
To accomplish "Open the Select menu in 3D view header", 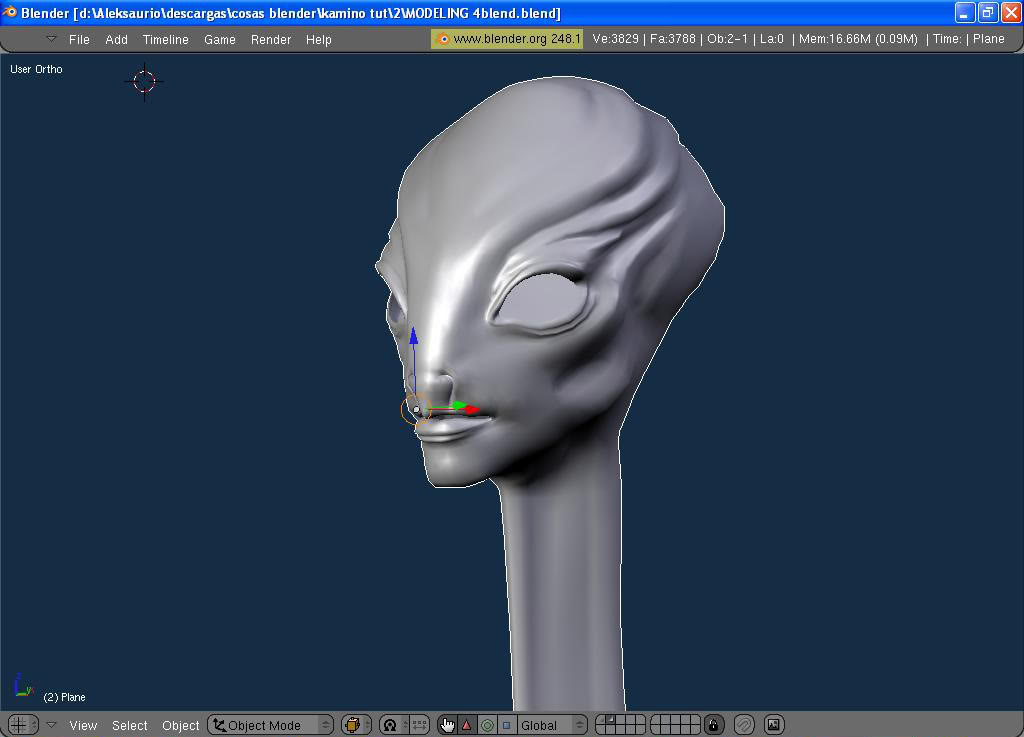I will click(x=130, y=725).
